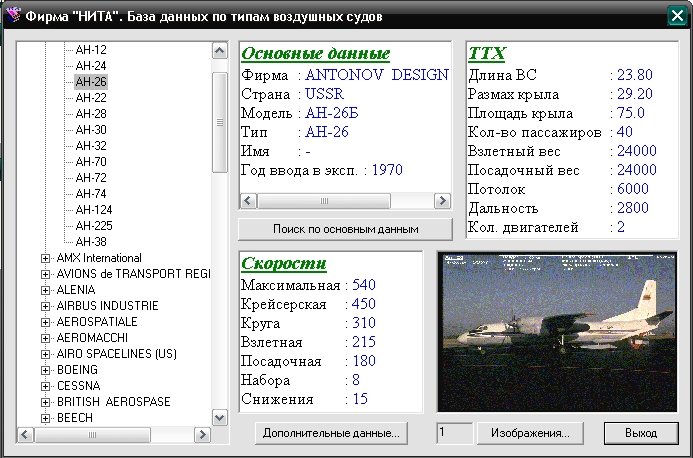The width and height of the screenshot is (693, 458).
Task: Click tree horizontal scrollbar left arrow
Action: point(25,435)
